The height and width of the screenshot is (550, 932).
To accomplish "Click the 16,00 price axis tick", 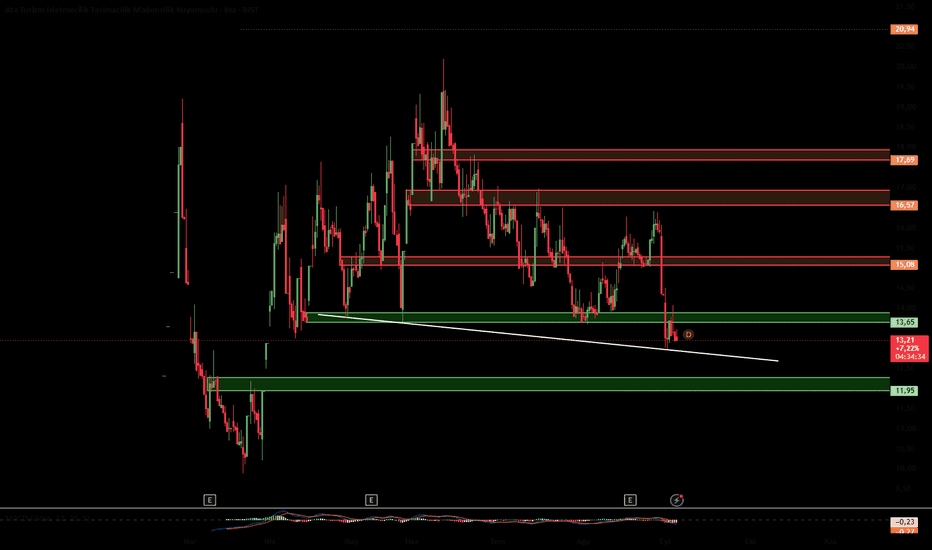I will 906,228.
